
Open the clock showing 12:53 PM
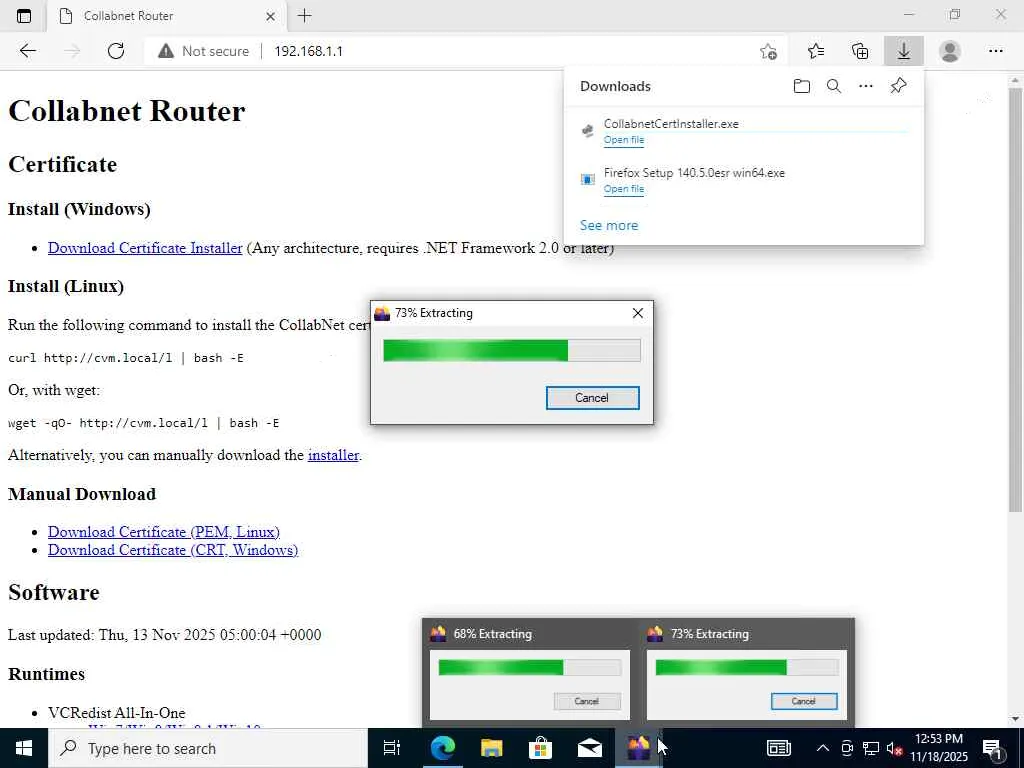(x=939, y=748)
